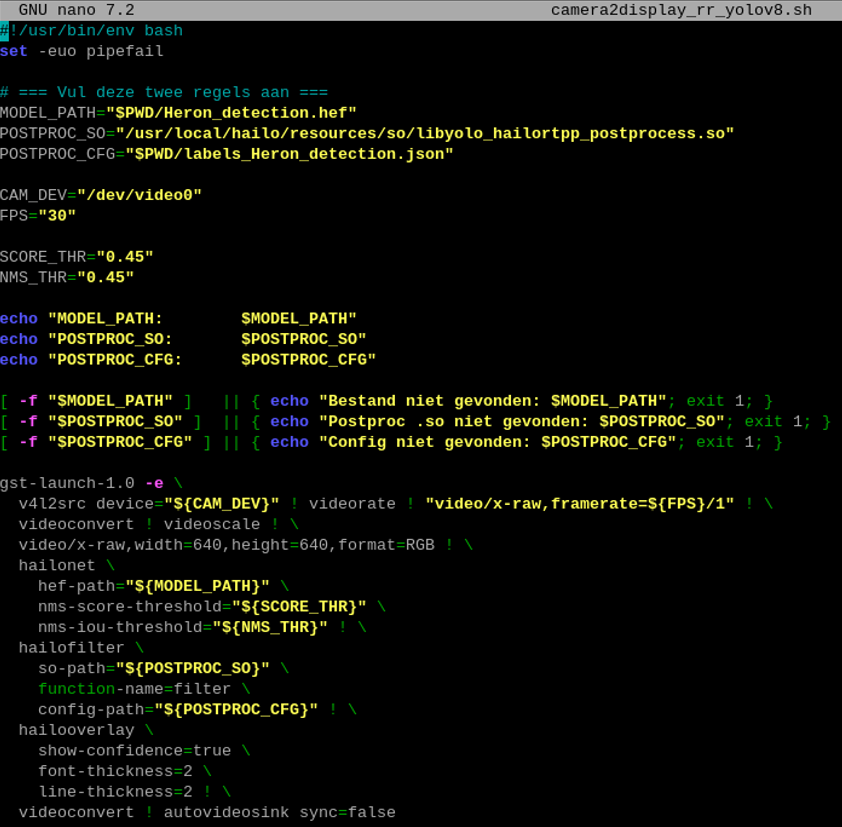This screenshot has height=827, width=842.
Task: Click the 'set -euo pipefail' line
Action: pos(82,51)
